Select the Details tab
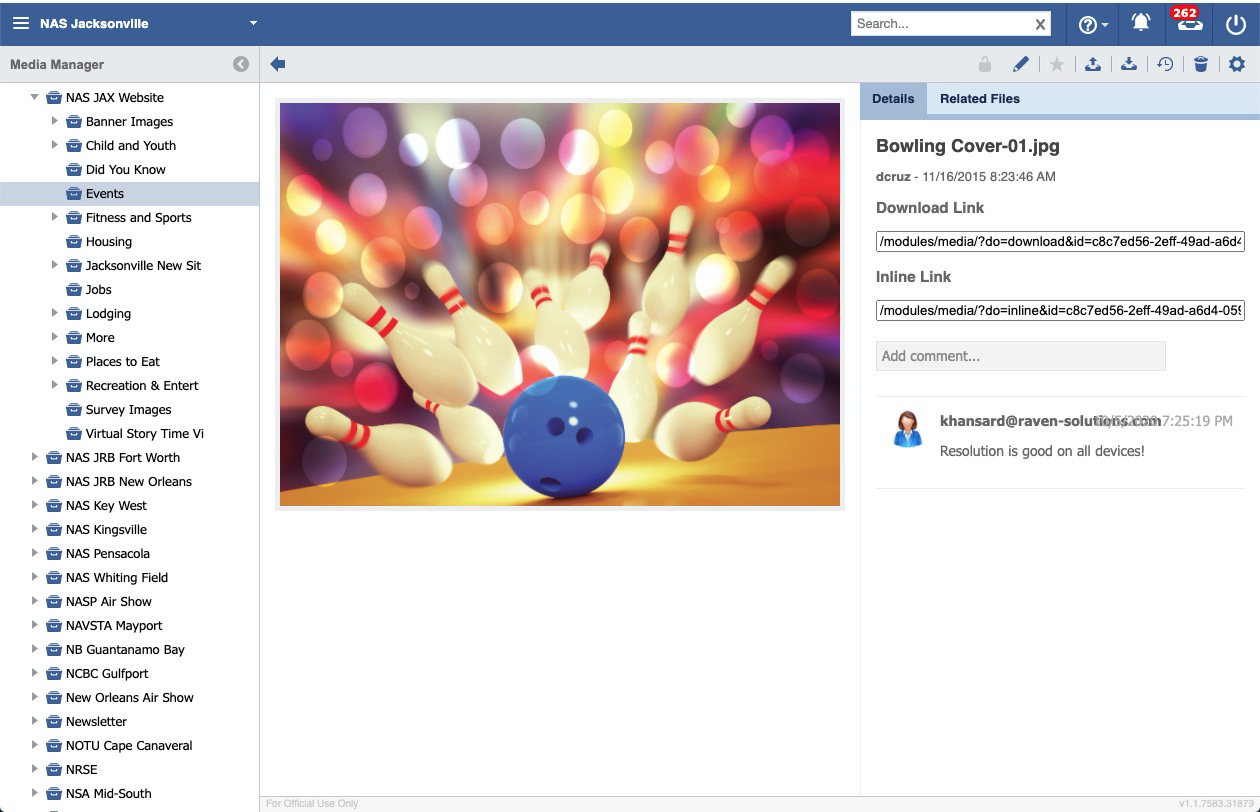 coord(893,99)
